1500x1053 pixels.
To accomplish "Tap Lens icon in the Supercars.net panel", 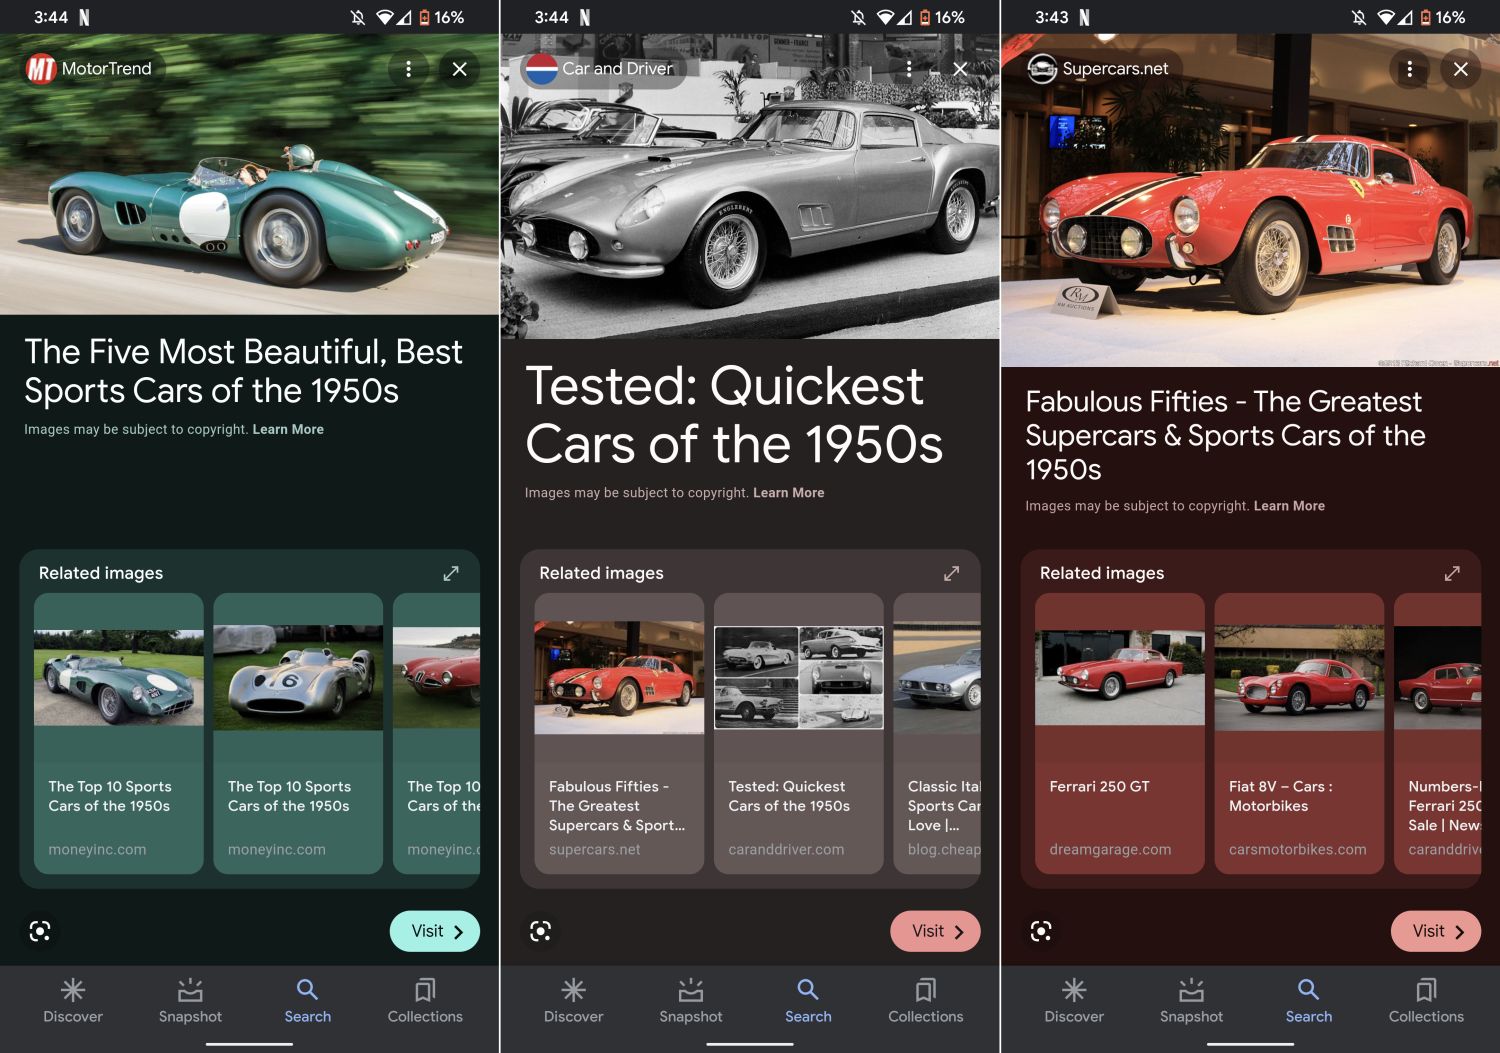I will pyautogui.click(x=1041, y=931).
